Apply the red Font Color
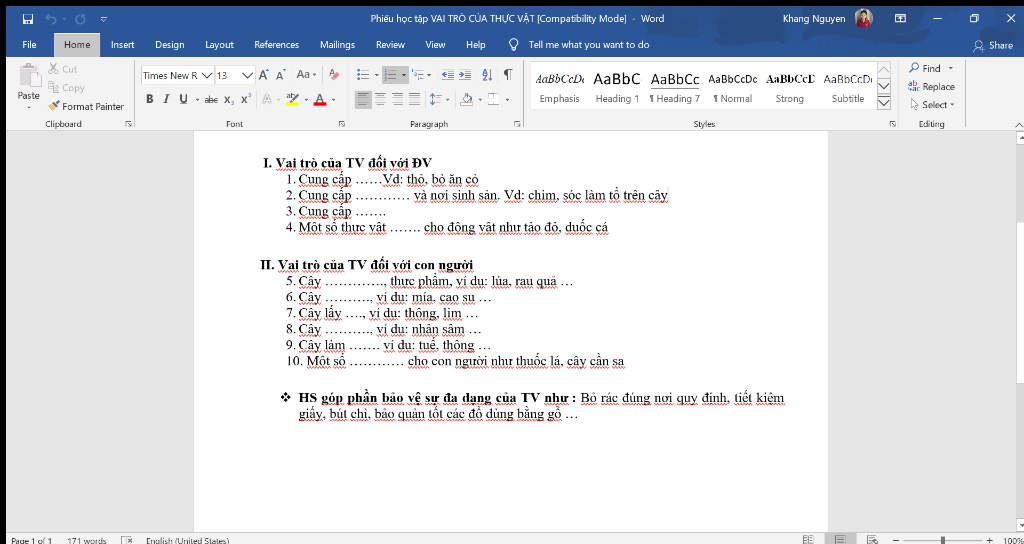The height and width of the screenshot is (544, 1024). (x=320, y=99)
